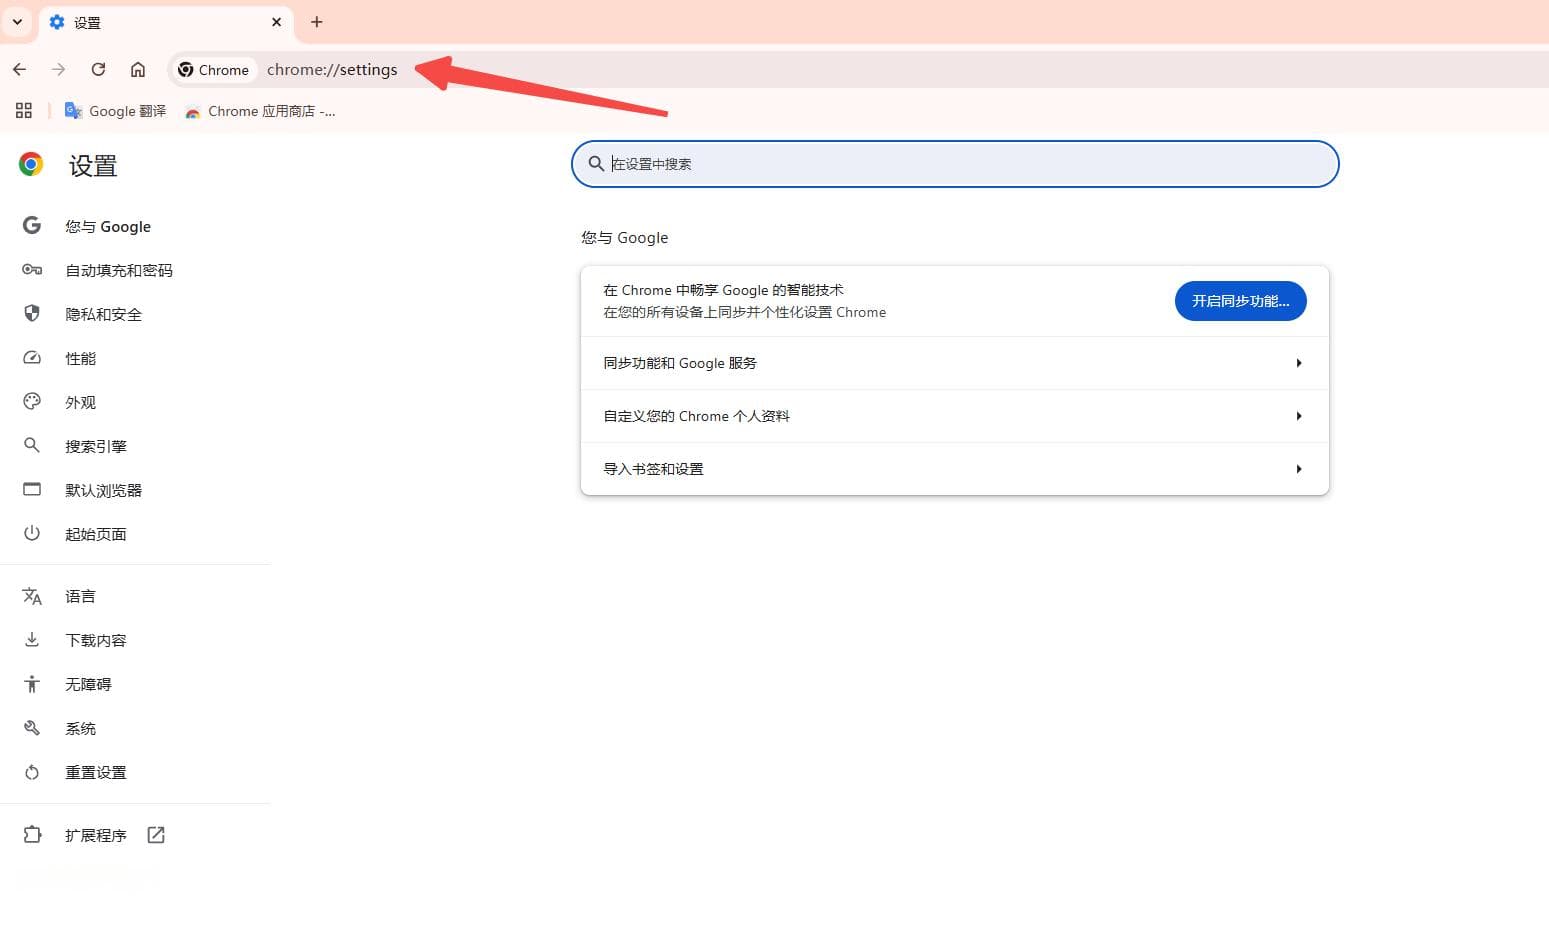Click the reset icon for 重置设置
The height and width of the screenshot is (945, 1549).
pos(32,773)
